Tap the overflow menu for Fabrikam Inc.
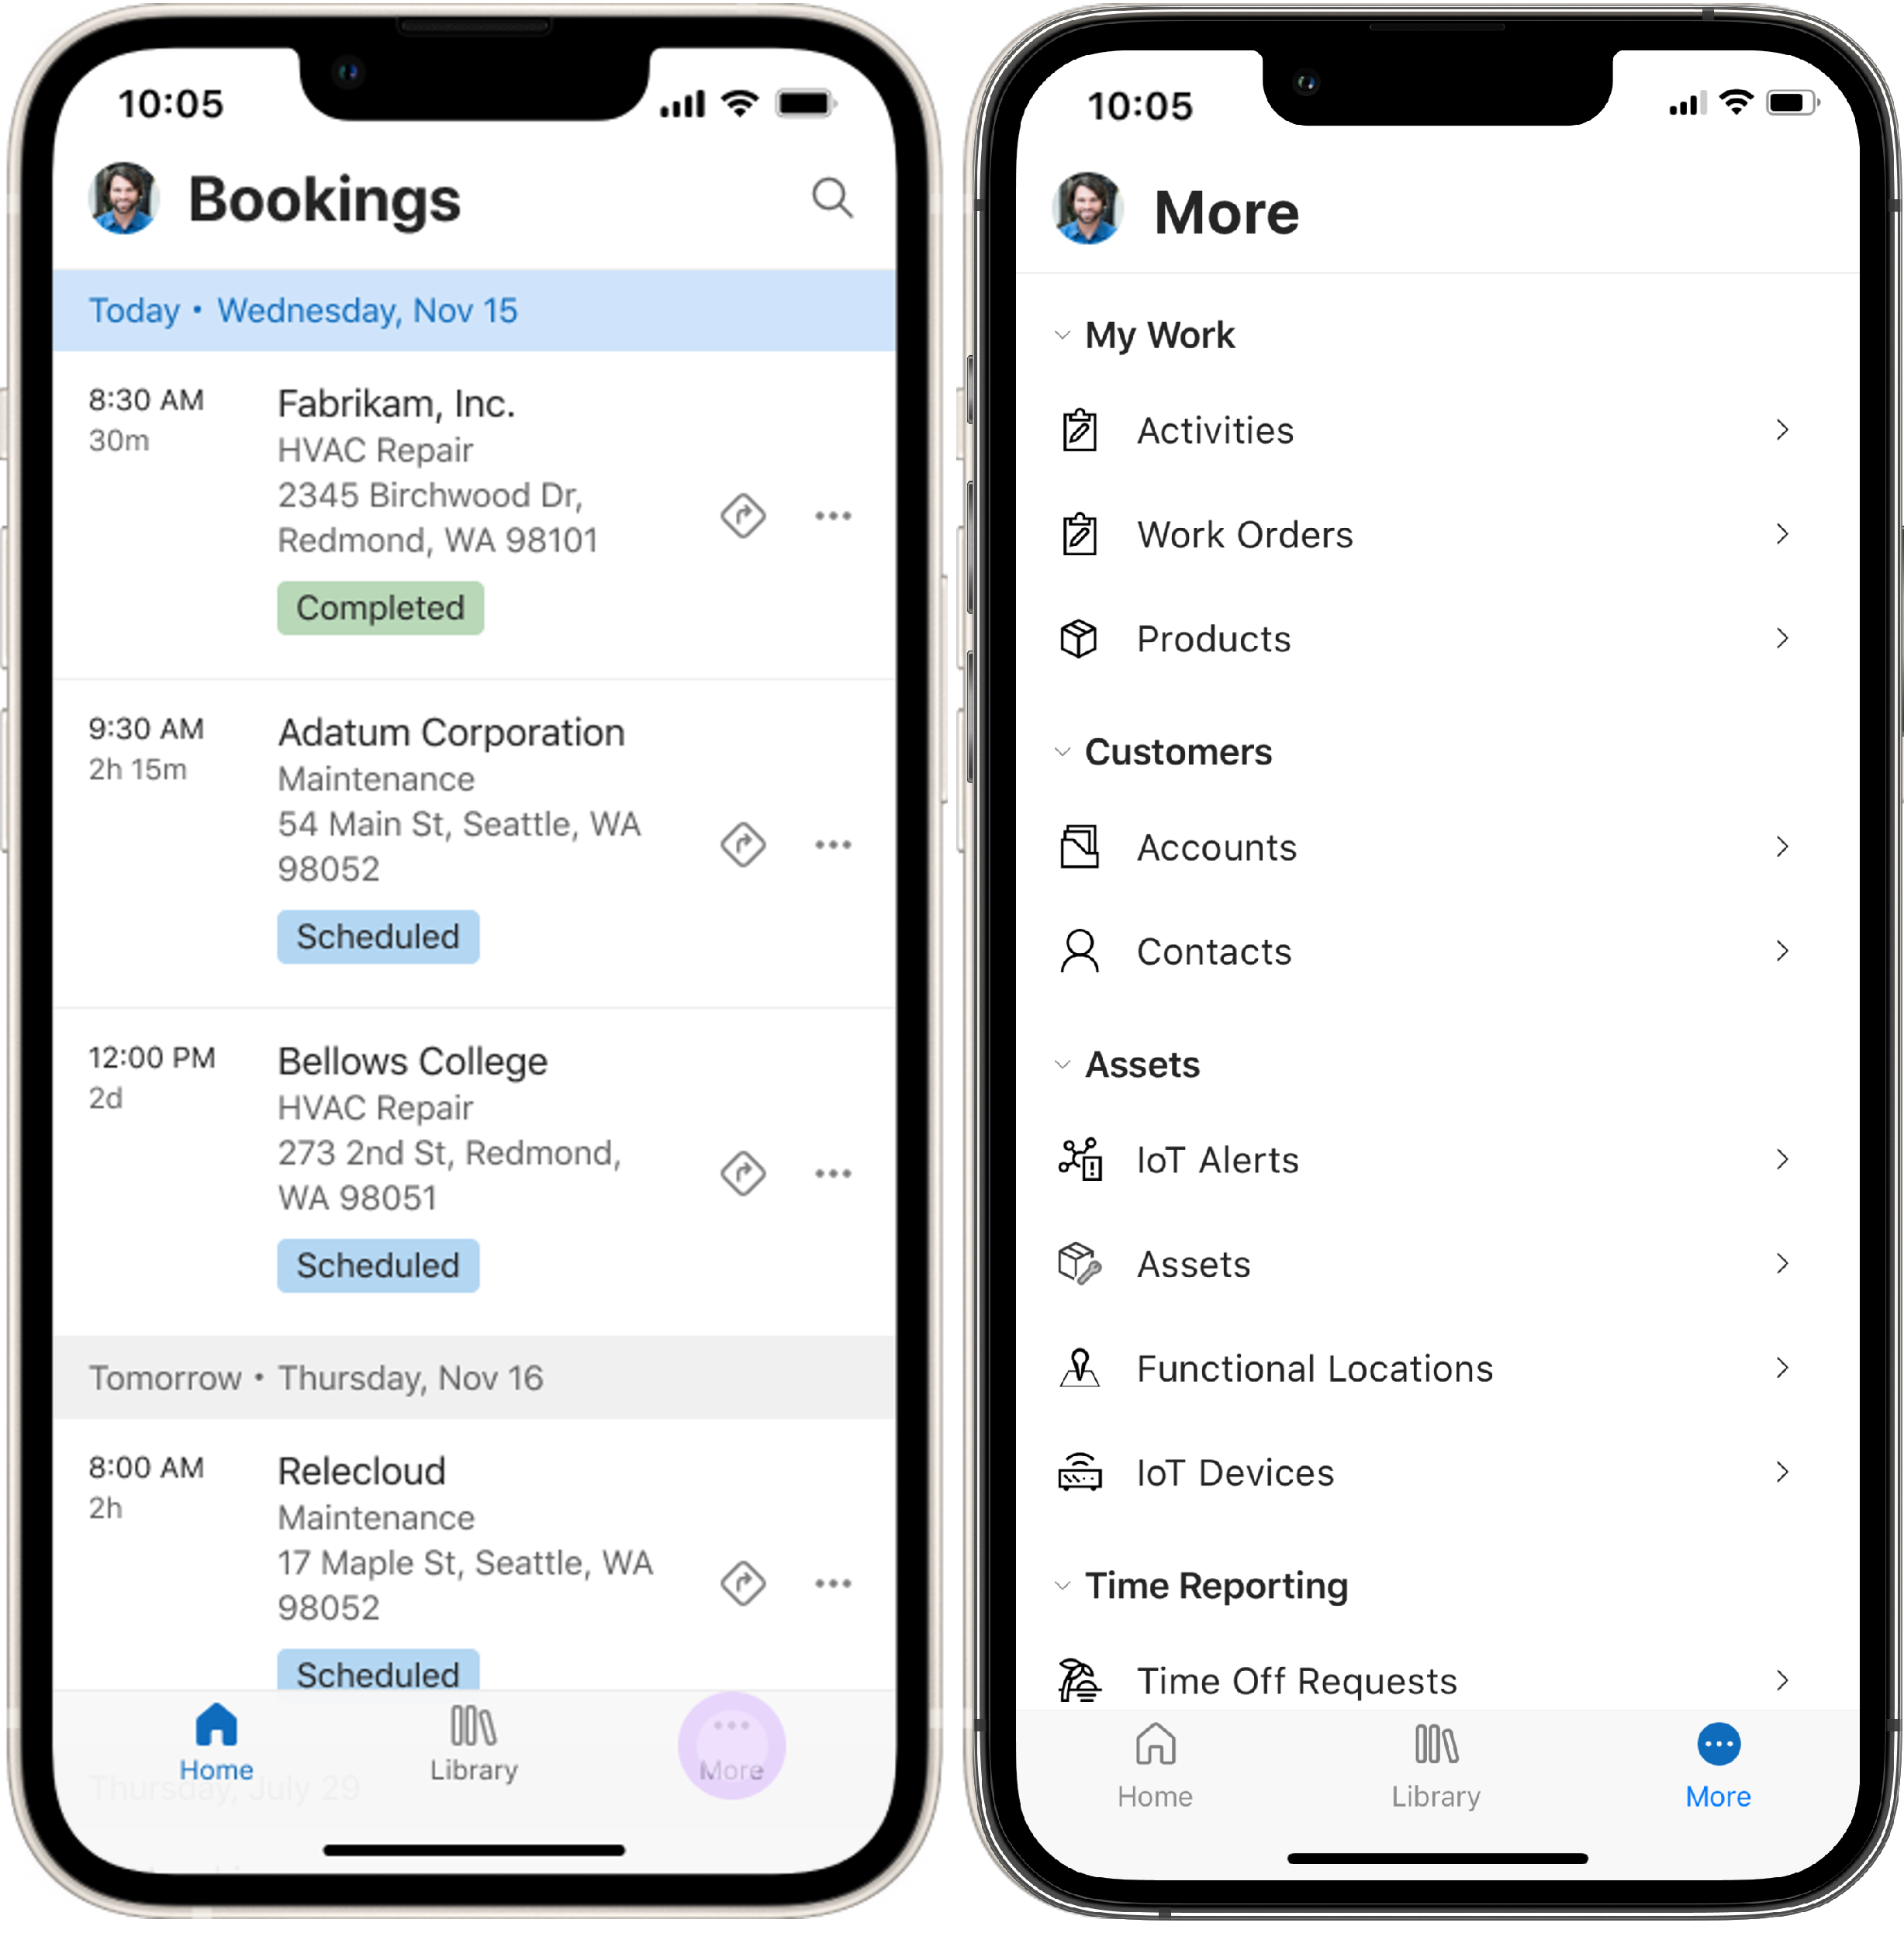The width and height of the screenshot is (1904, 1933). click(834, 516)
